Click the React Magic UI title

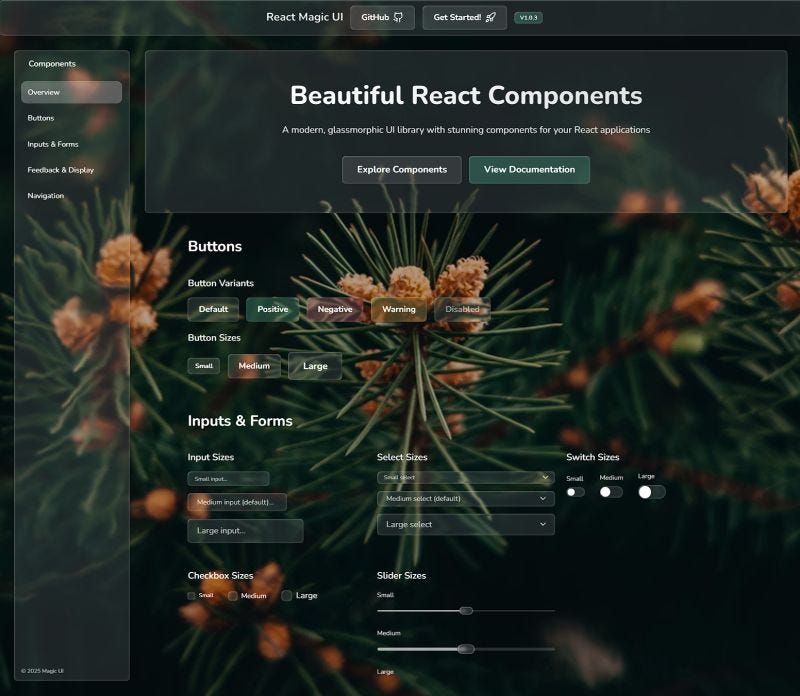click(305, 17)
